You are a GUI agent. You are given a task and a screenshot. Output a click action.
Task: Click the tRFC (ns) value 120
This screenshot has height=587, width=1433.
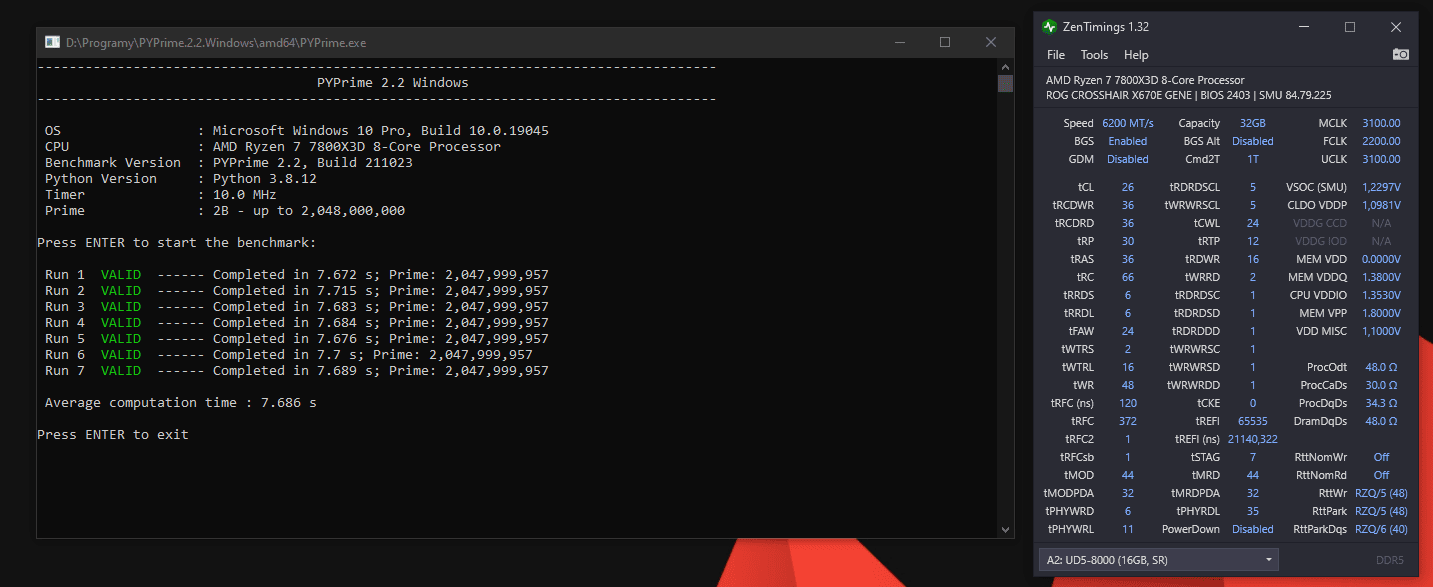pyautogui.click(x=1128, y=403)
